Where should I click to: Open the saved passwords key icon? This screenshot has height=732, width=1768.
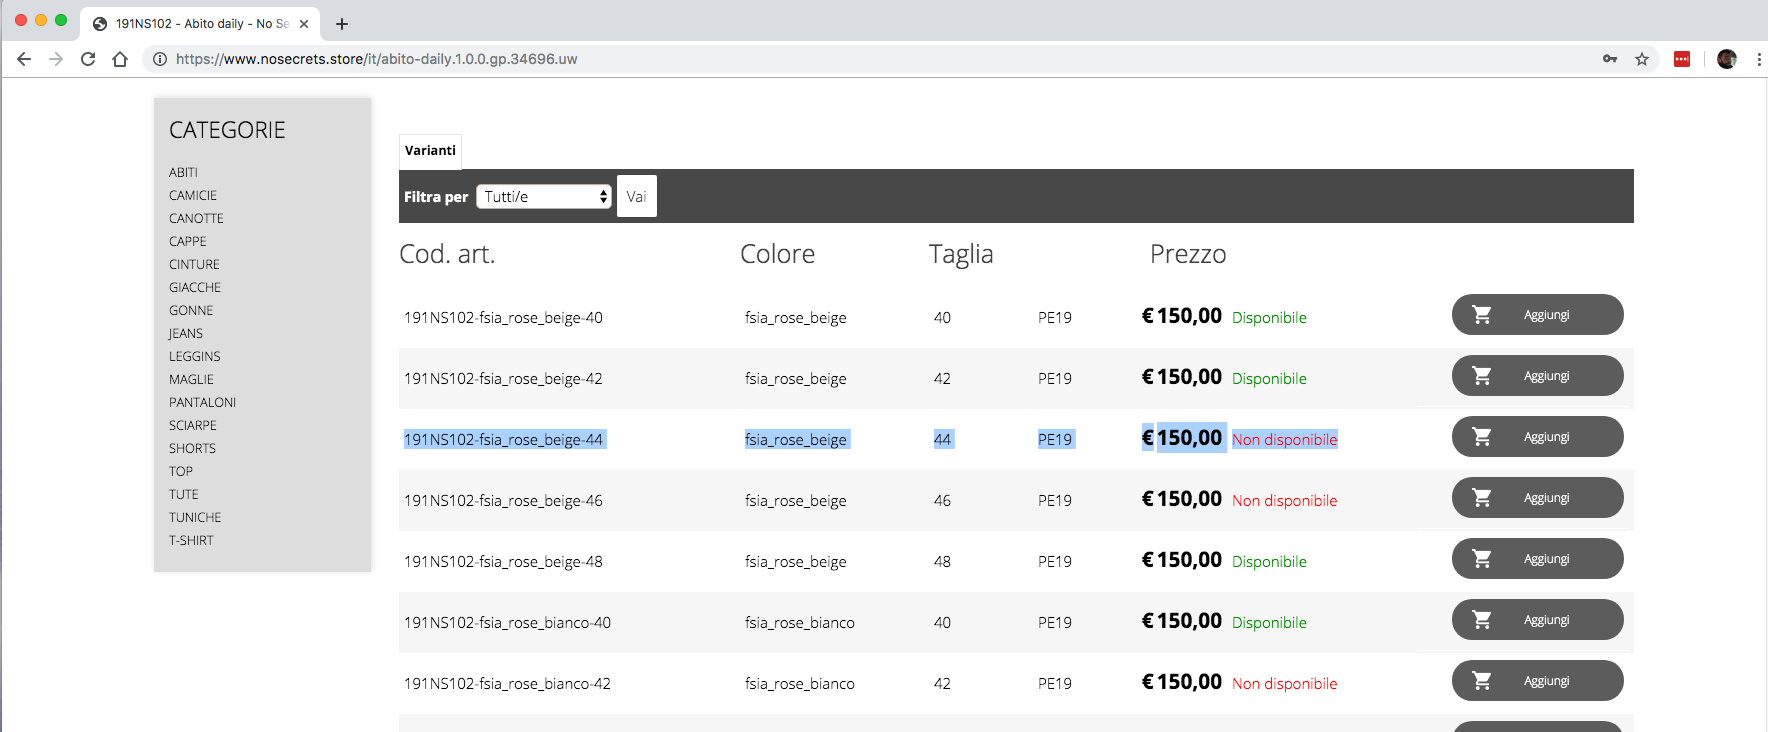click(x=1610, y=59)
